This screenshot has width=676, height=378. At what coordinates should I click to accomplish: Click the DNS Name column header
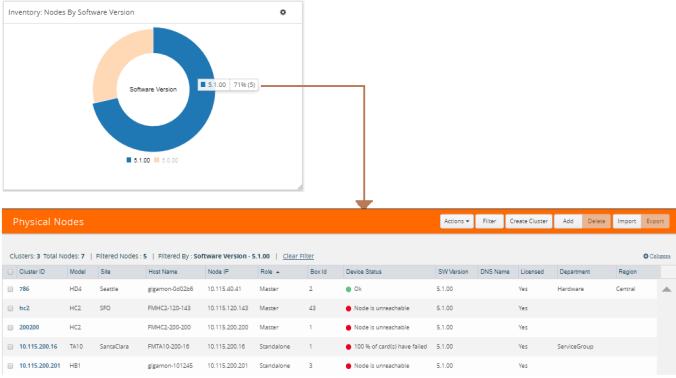pos(495,272)
